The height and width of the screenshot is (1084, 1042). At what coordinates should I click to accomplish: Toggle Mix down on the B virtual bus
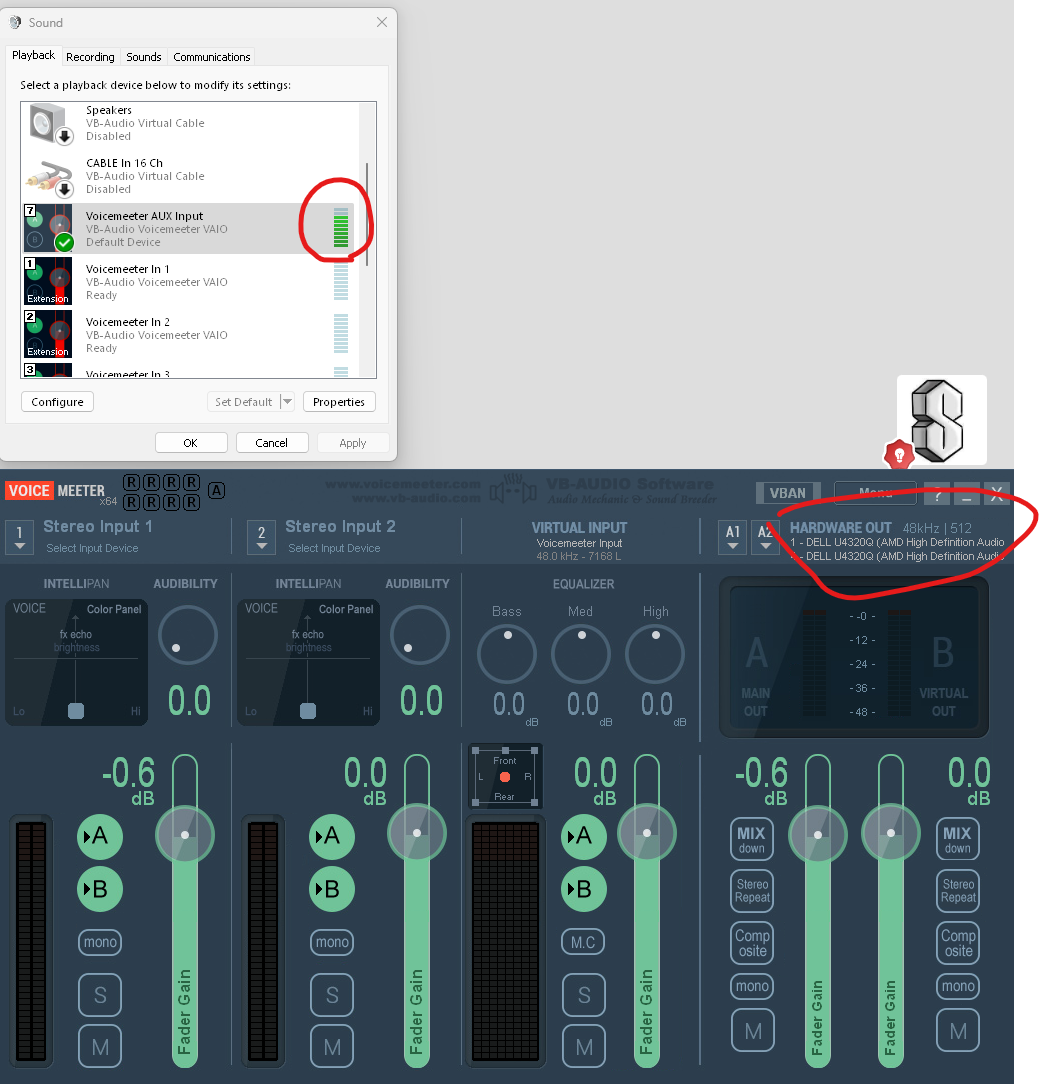click(958, 839)
